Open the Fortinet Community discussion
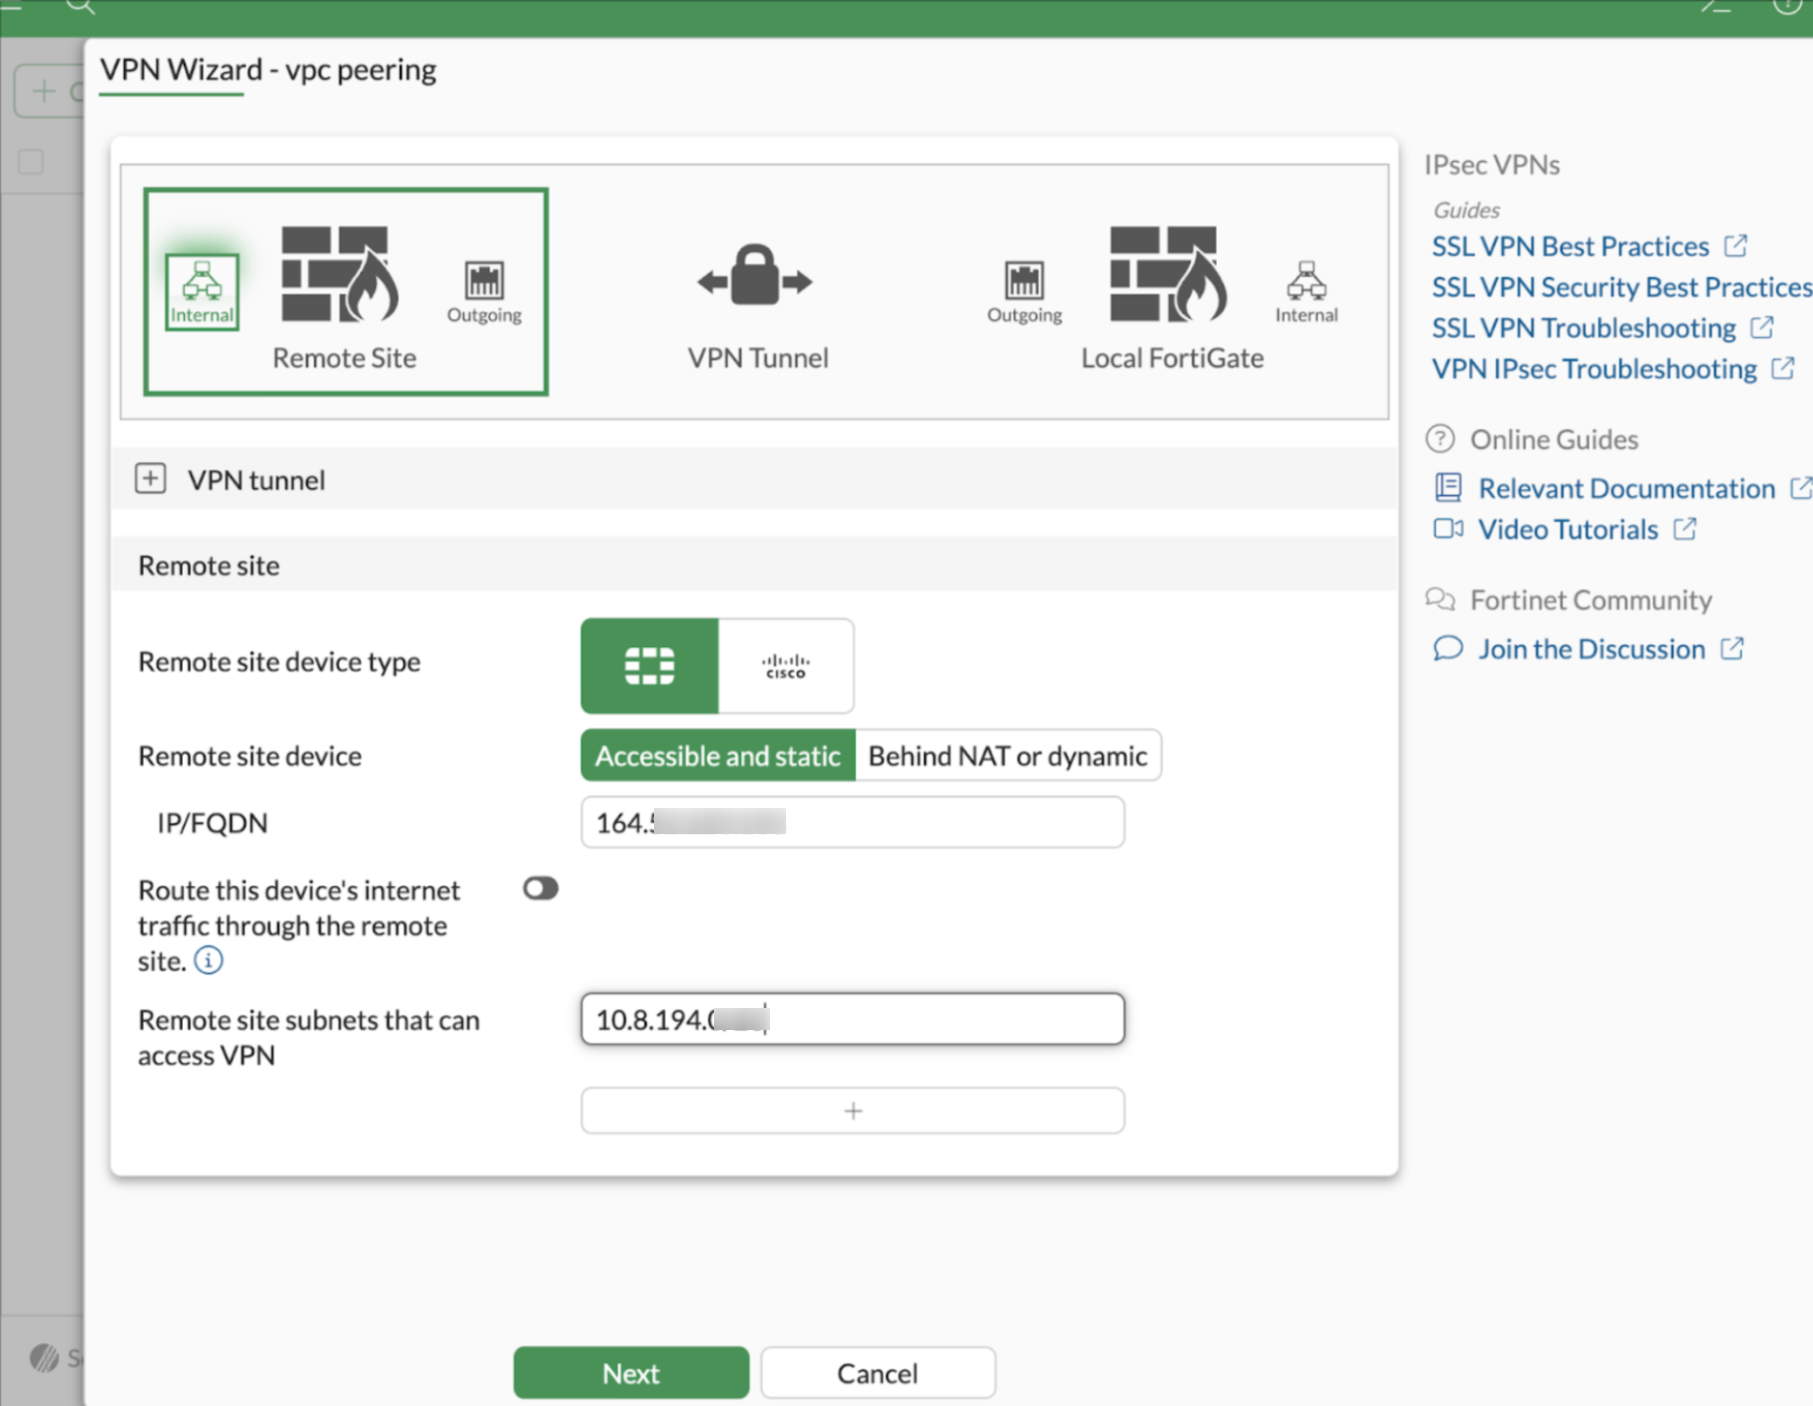The width and height of the screenshot is (1813, 1406). tap(1592, 648)
